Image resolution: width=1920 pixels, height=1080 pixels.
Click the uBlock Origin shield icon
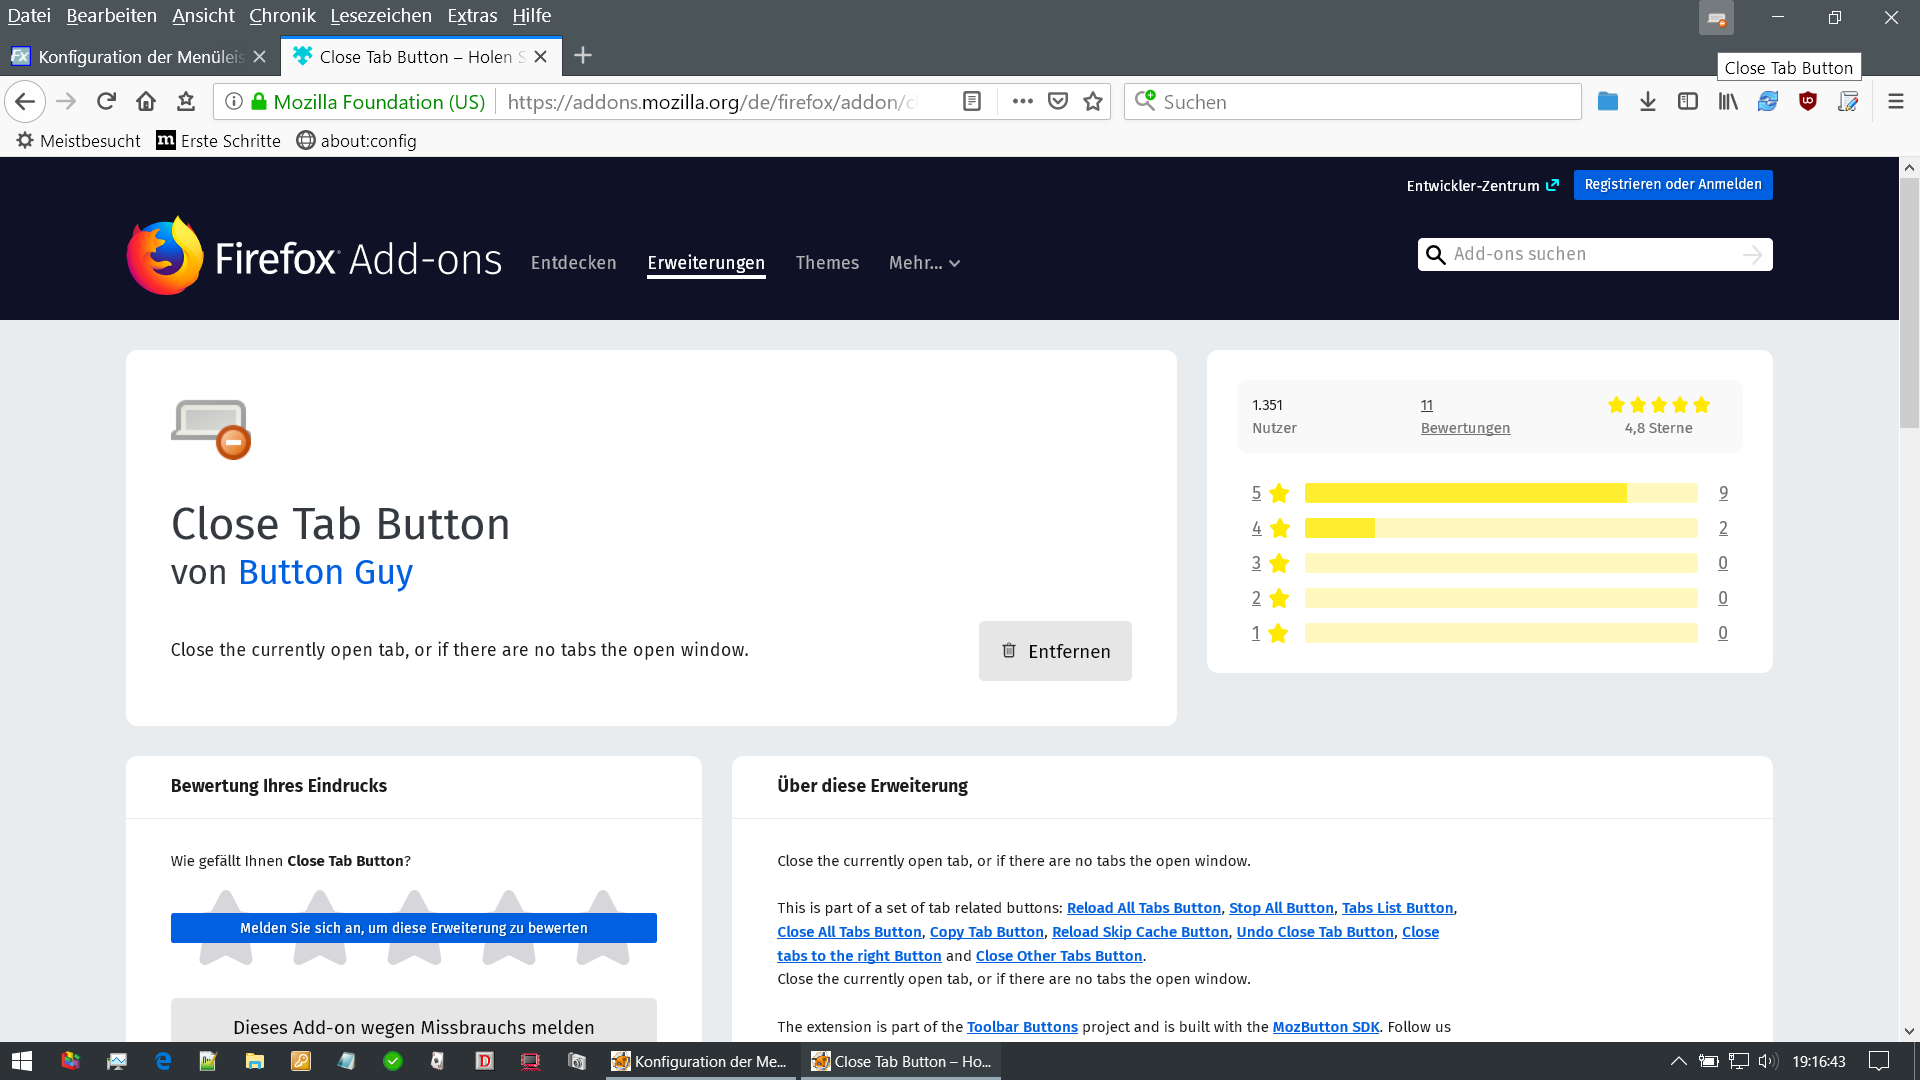1808,101
